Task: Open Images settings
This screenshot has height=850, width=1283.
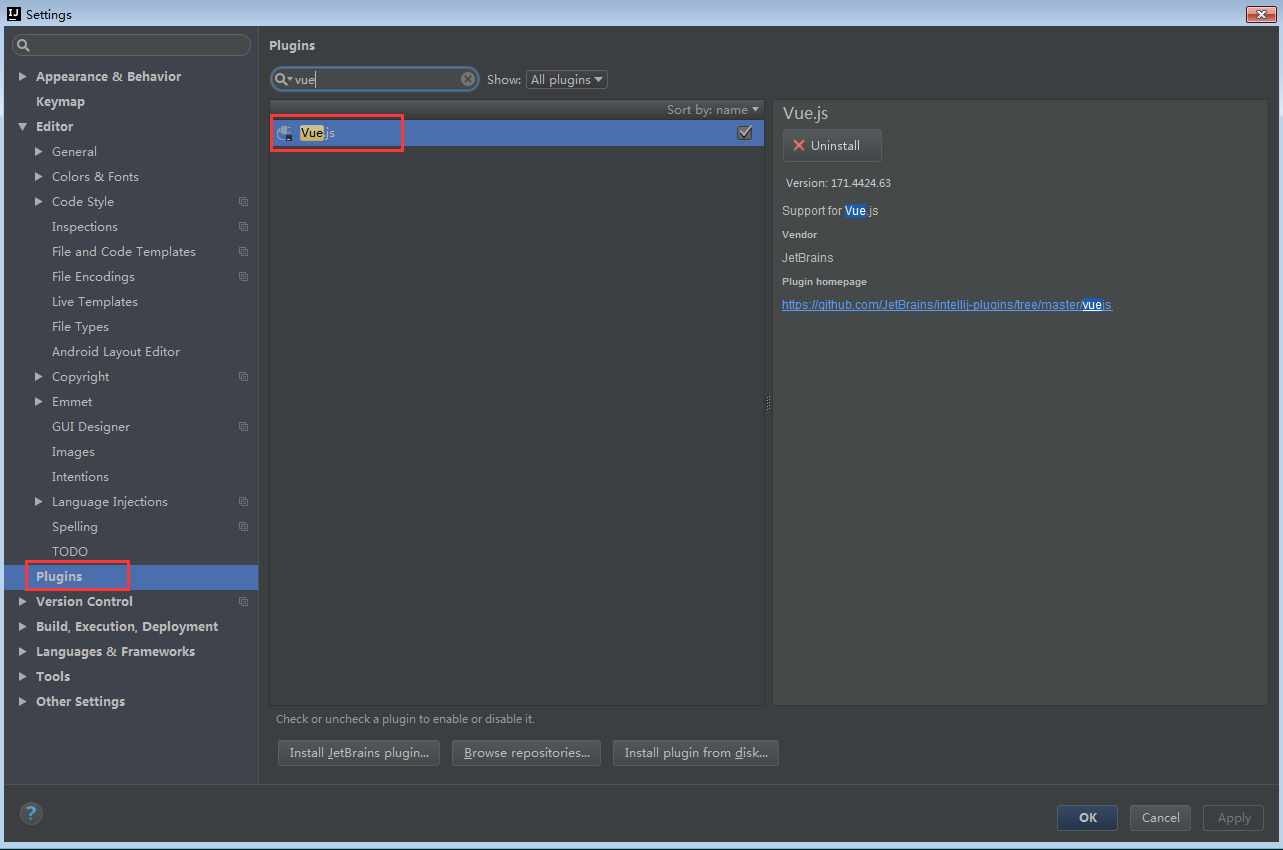Action: point(73,452)
